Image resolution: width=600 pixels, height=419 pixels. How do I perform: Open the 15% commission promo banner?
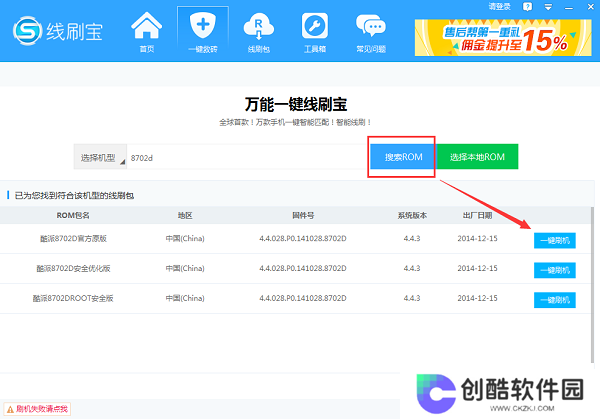(503, 38)
